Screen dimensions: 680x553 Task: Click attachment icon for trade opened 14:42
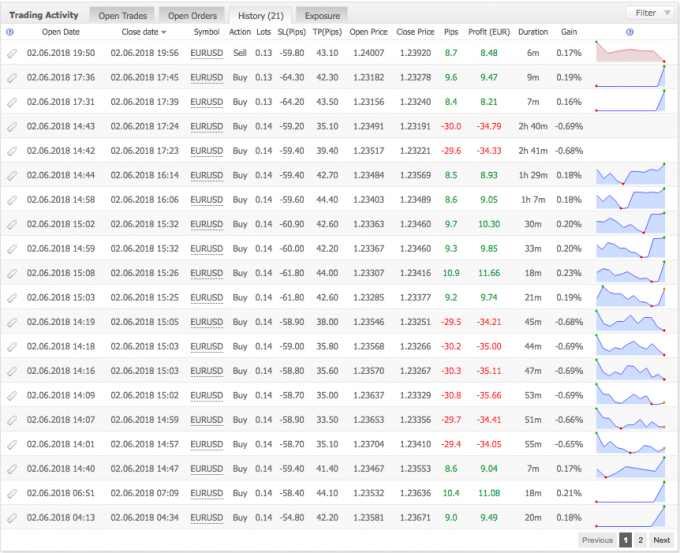(12, 151)
